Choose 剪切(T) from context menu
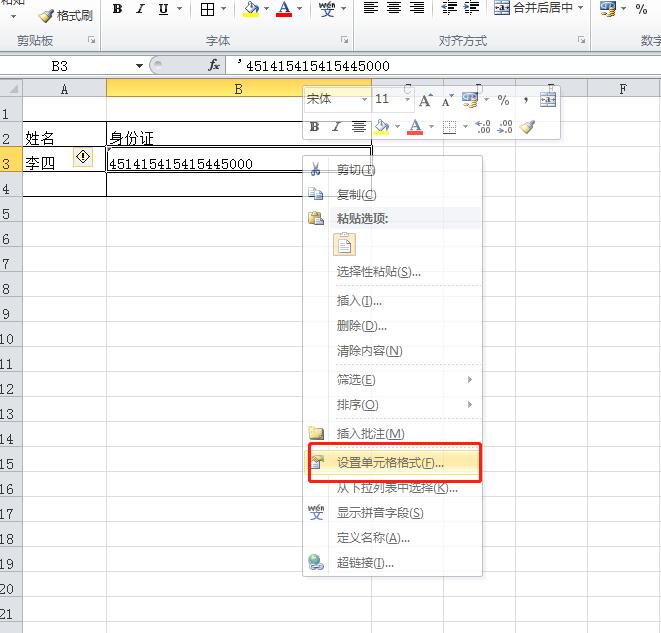Viewport: 661px width, 633px height. [x=393, y=169]
